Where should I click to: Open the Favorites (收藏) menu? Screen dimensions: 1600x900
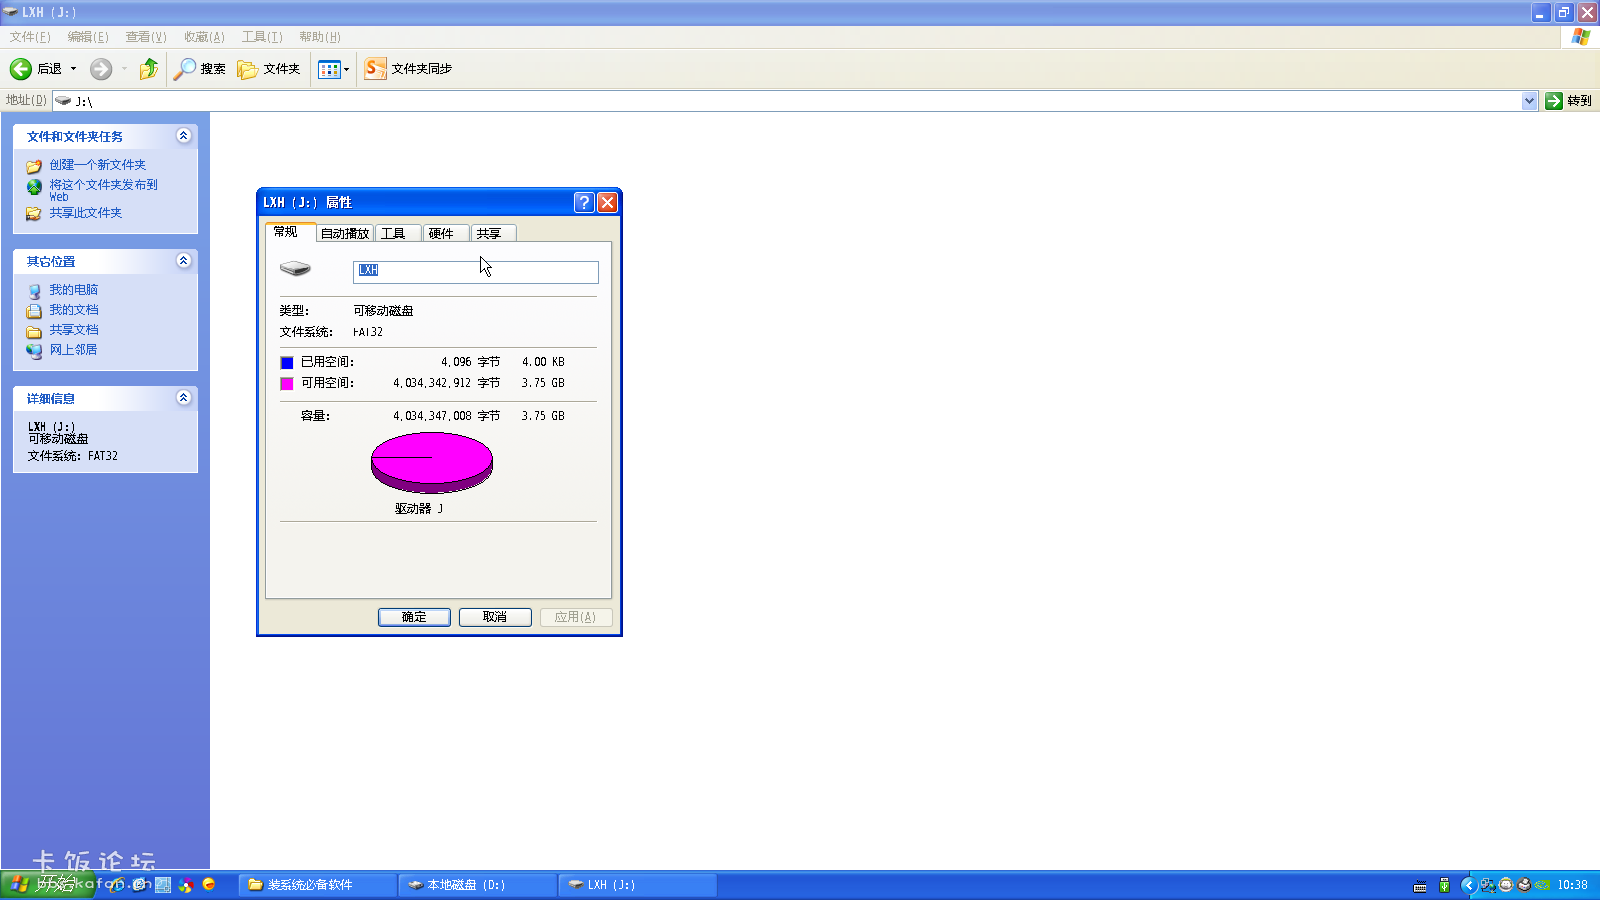point(204,37)
